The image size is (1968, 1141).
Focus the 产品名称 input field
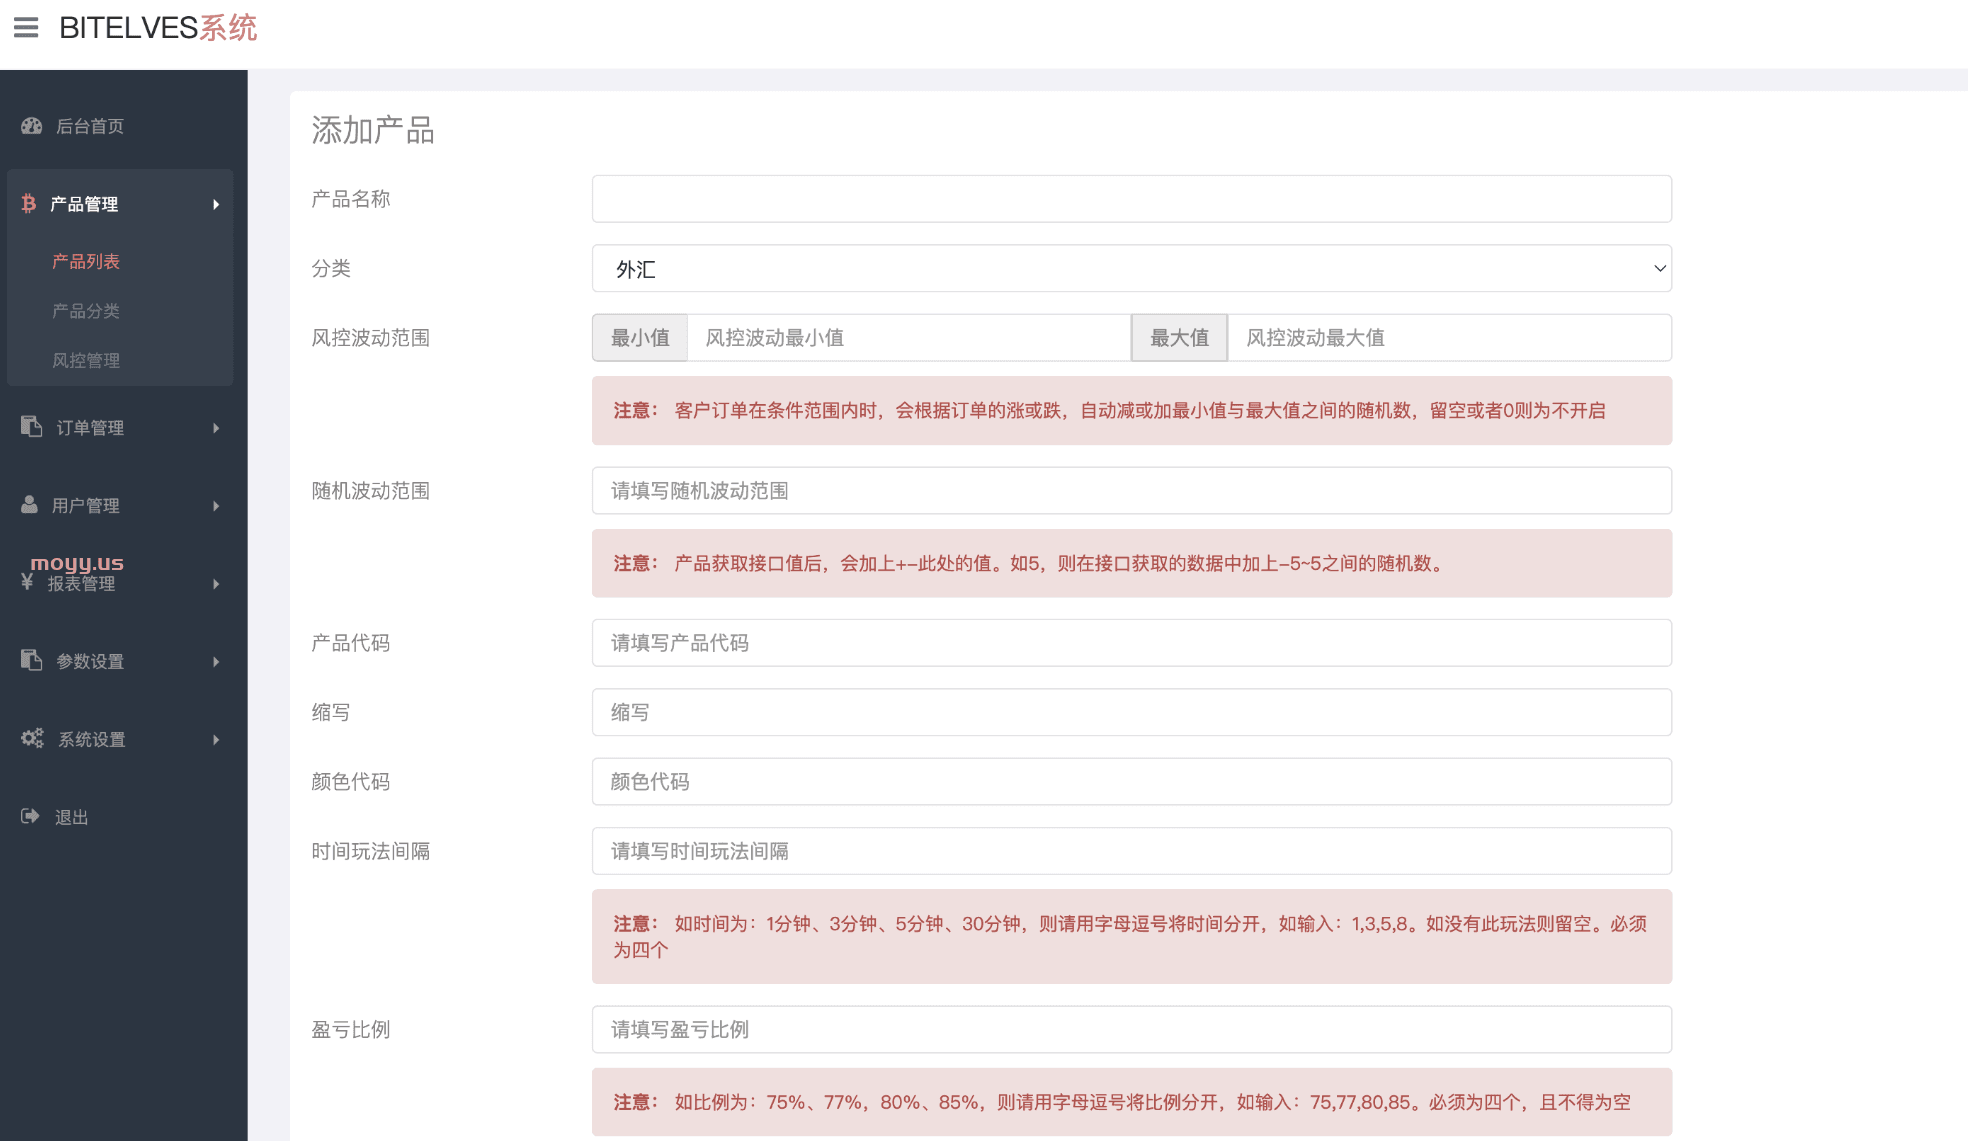[x=1132, y=199]
